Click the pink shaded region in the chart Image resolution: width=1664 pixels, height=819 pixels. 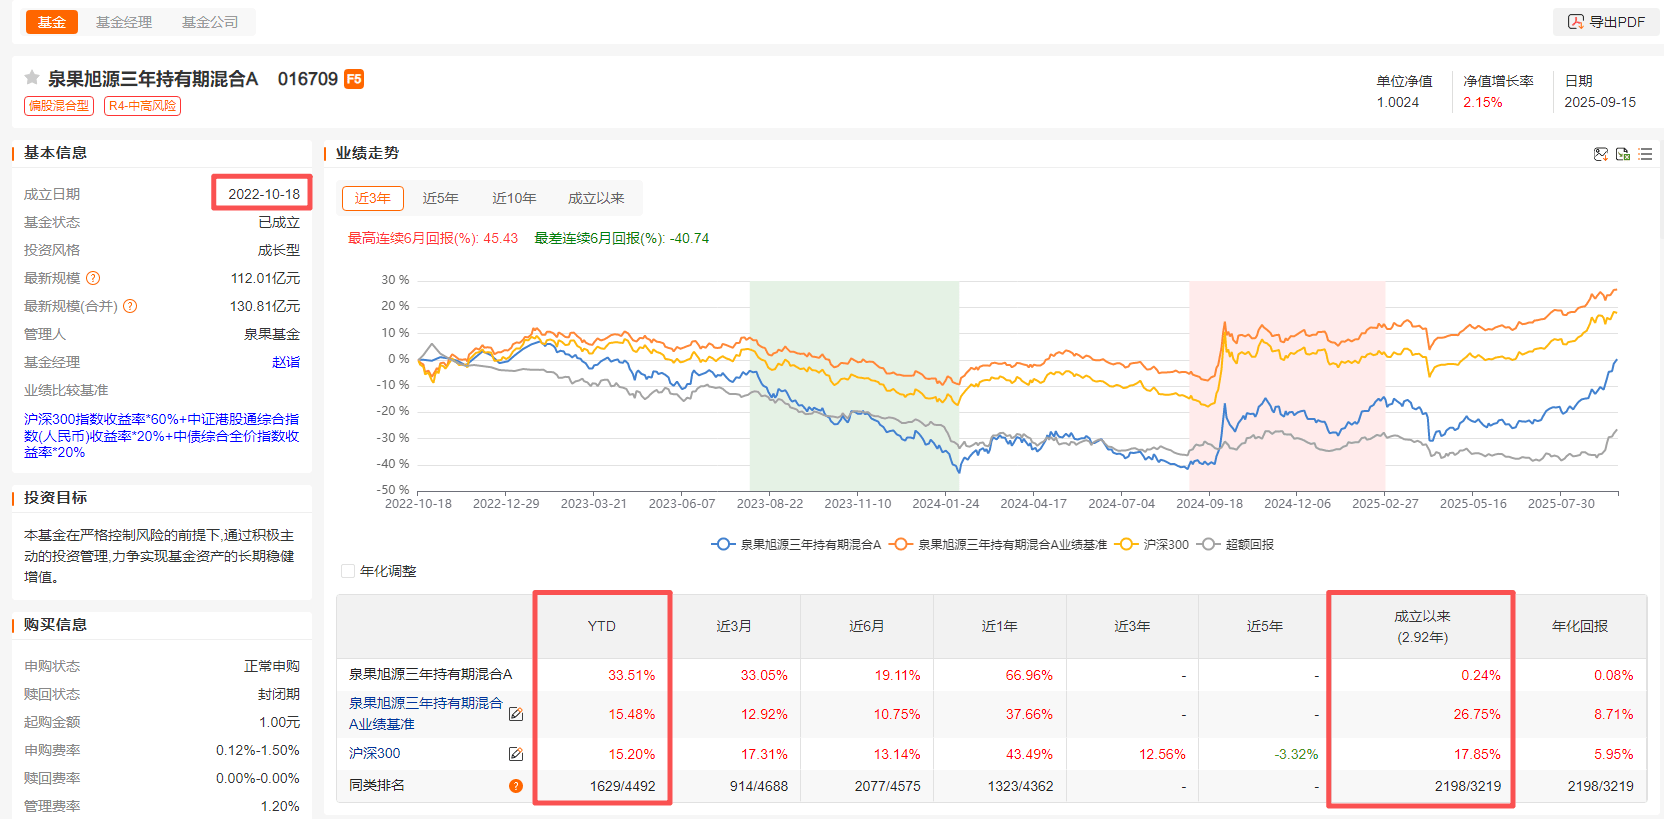1287,386
